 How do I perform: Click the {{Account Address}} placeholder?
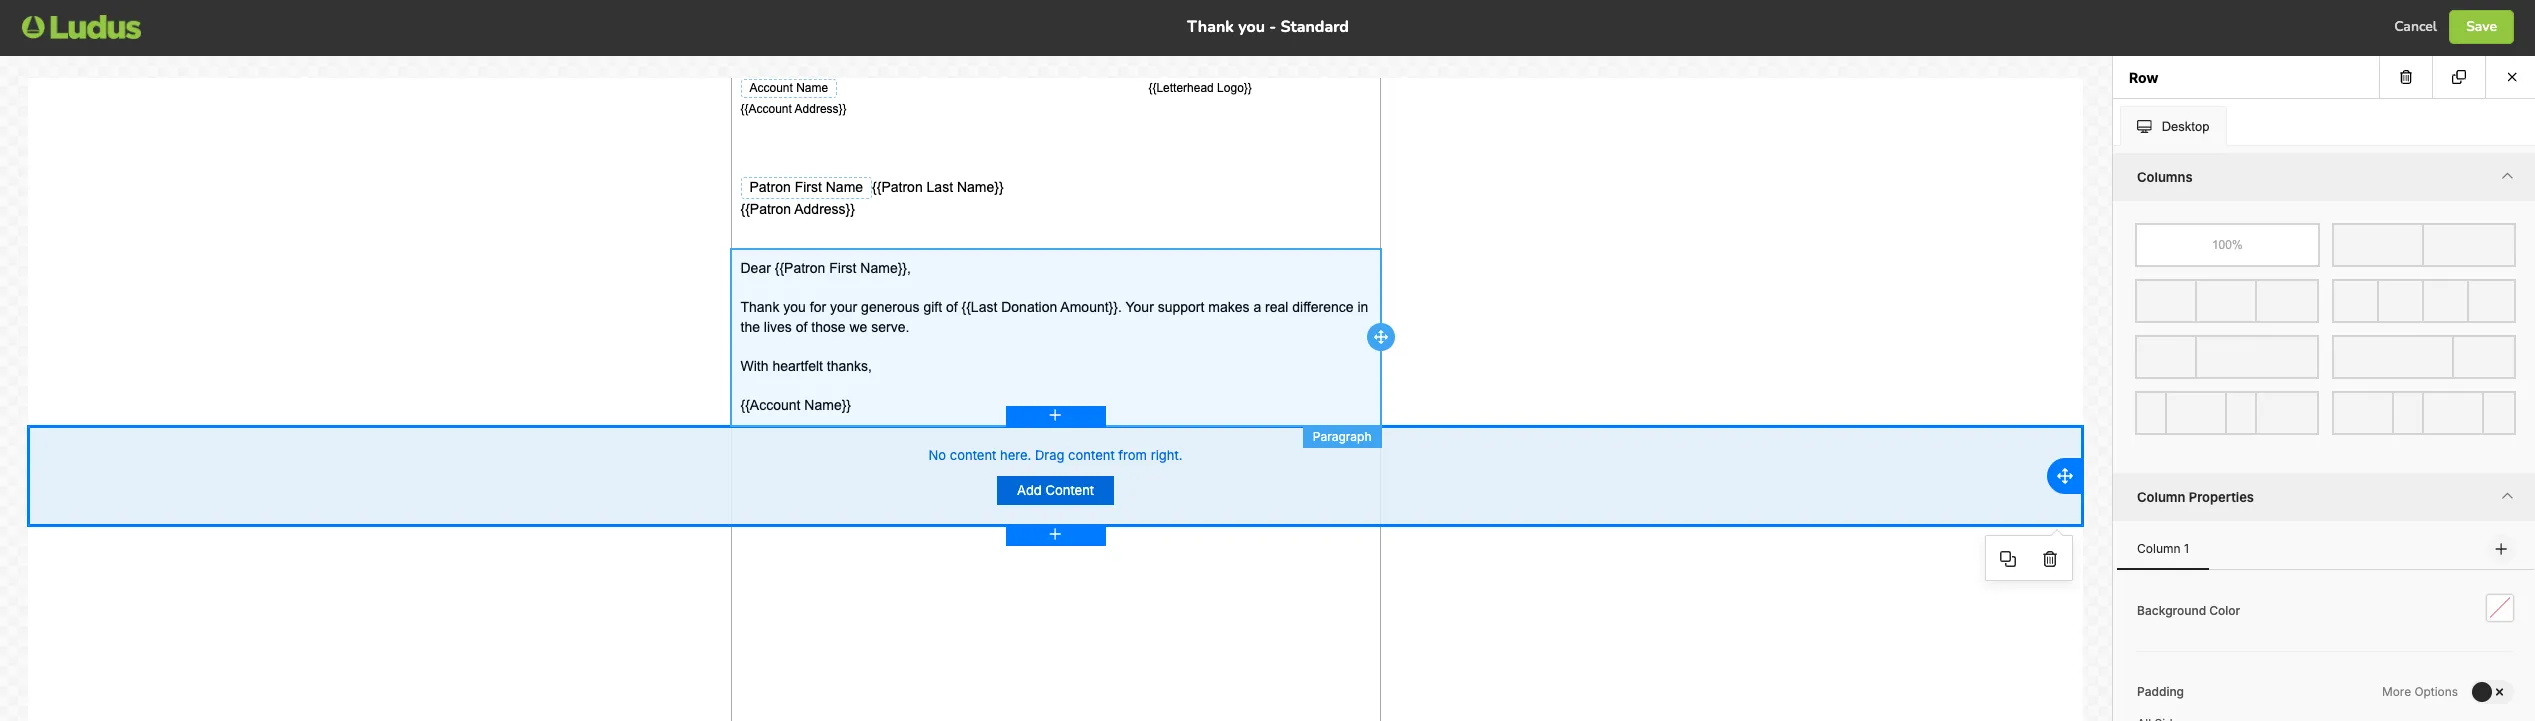(x=793, y=109)
